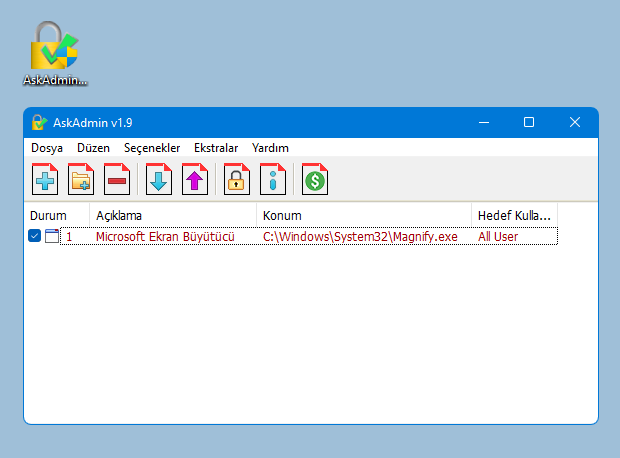The height and width of the screenshot is (458, 620).
Task: Click the remove (red minus) toolbar icon
Action: [x=117, y=179]
